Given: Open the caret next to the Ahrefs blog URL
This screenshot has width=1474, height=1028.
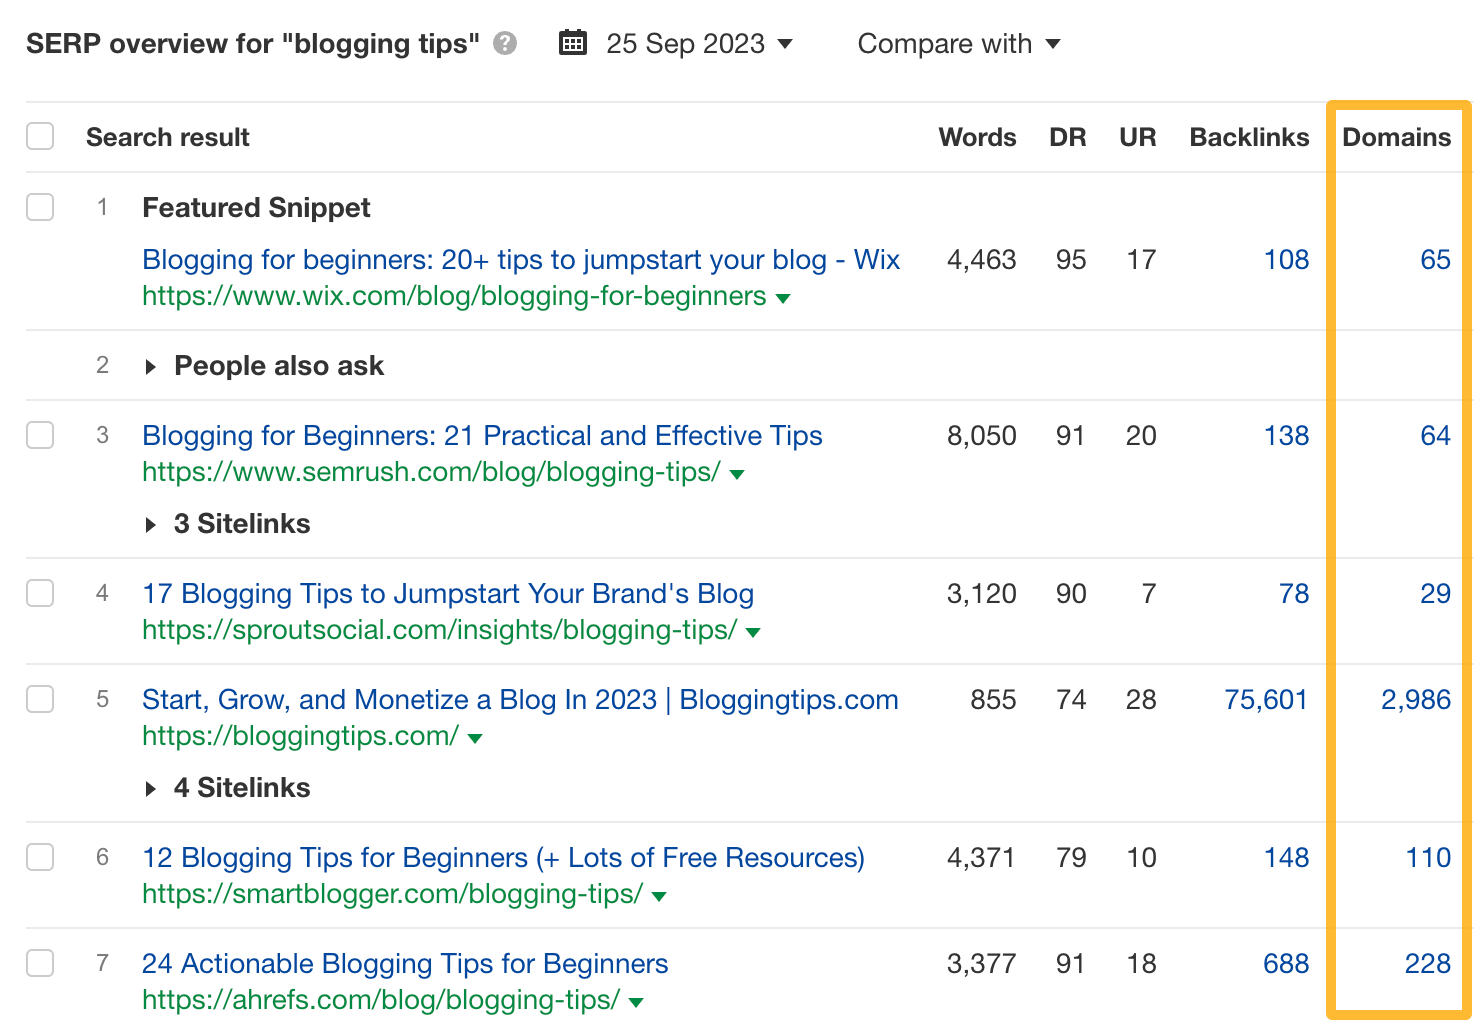Looking at the screenshot, I should click(635, 1000).
